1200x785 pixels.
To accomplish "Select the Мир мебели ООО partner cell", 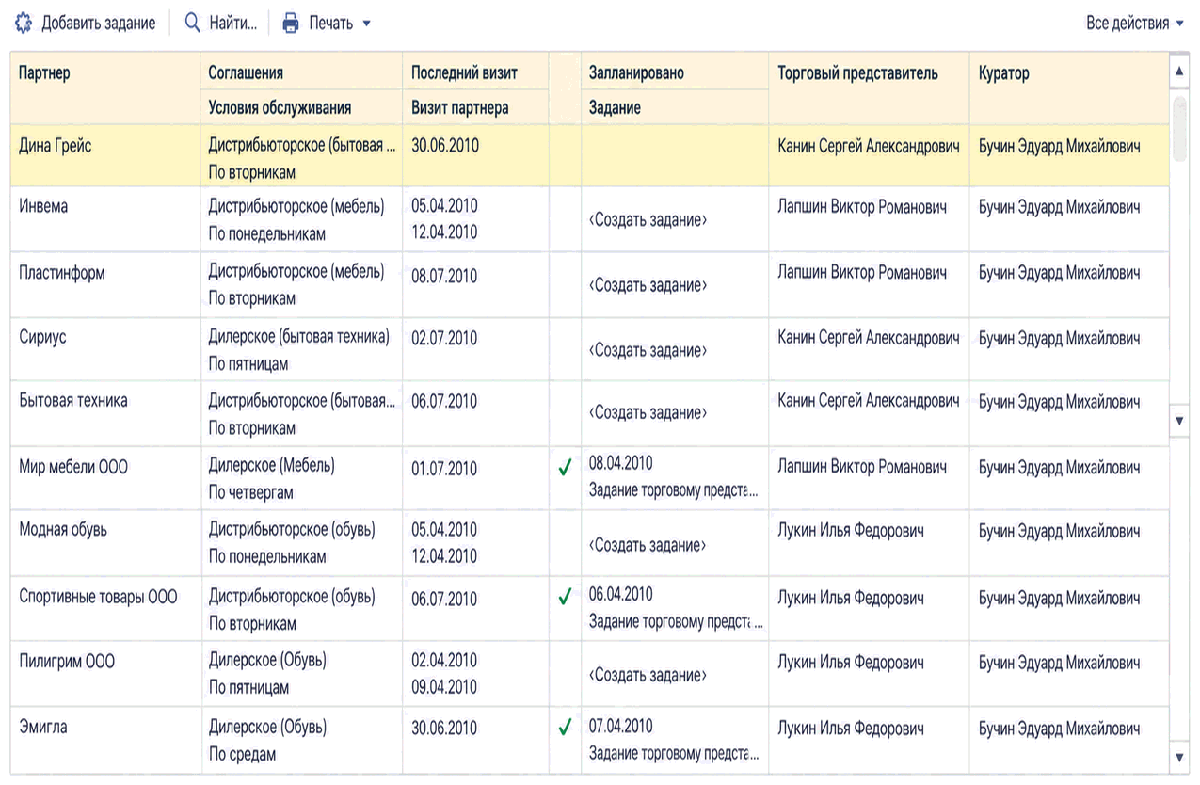I will point(105,478).
